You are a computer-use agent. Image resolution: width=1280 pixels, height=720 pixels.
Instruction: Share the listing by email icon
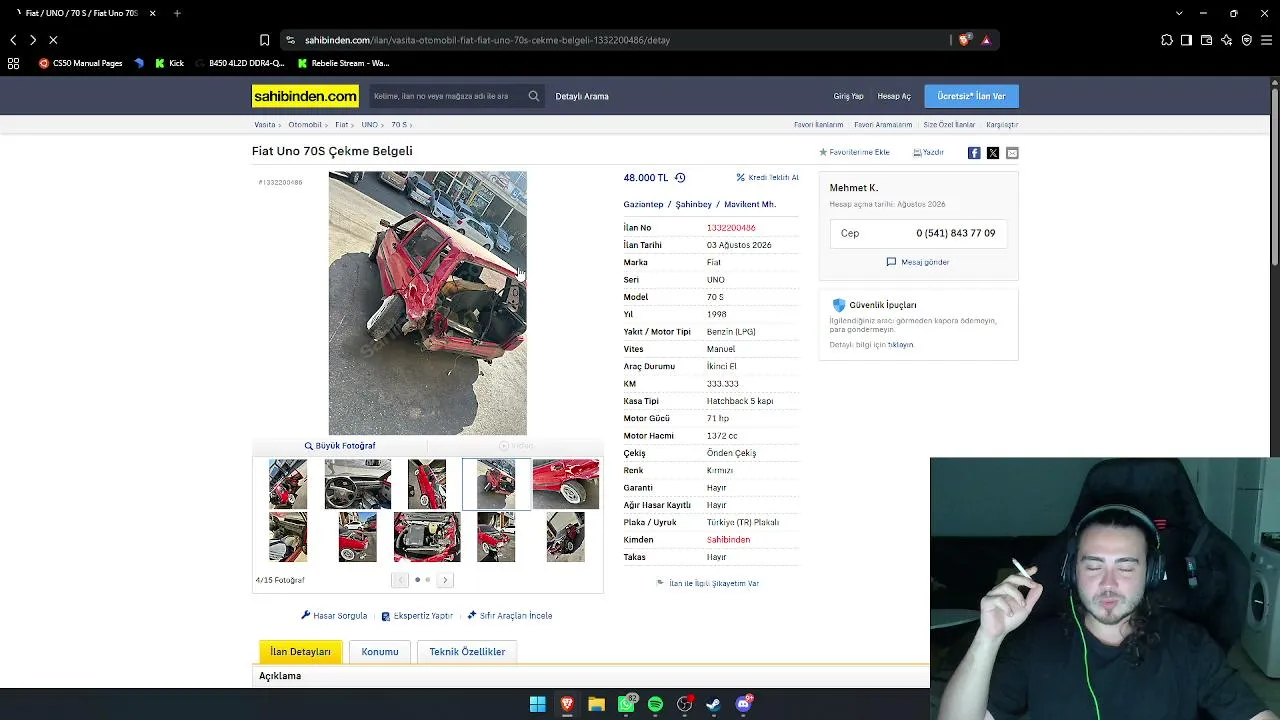(x=1012, y=153)
